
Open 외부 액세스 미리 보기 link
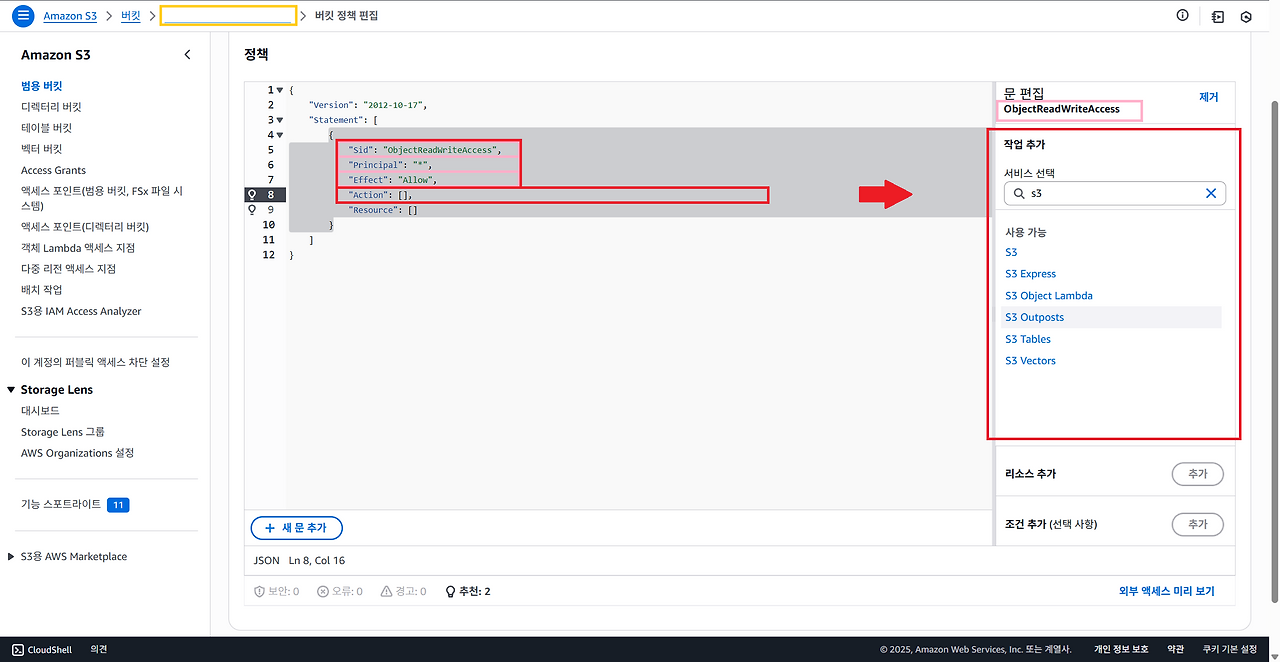1166,591
